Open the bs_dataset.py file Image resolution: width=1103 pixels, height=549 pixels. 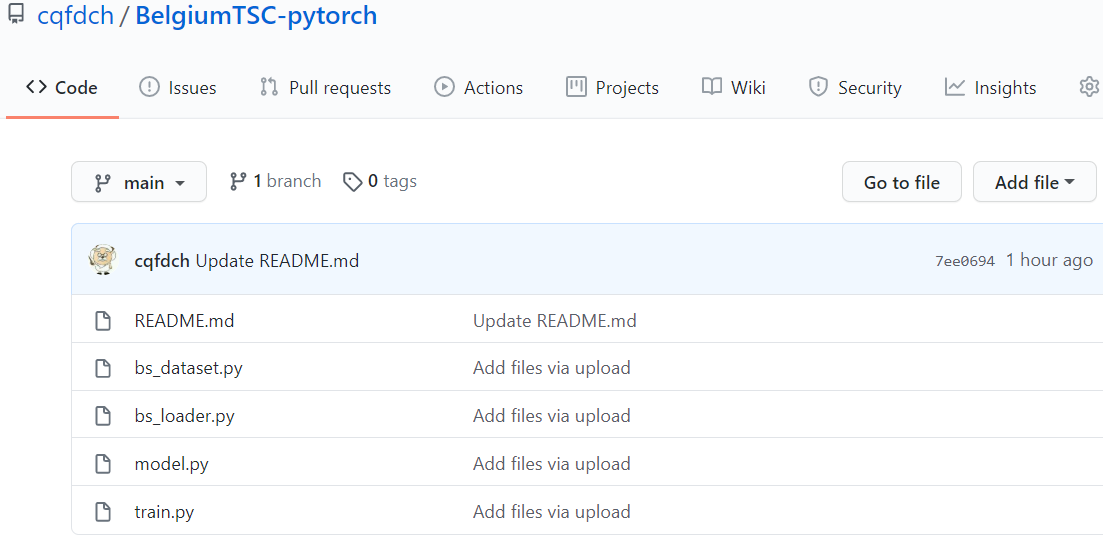point(189,368)
